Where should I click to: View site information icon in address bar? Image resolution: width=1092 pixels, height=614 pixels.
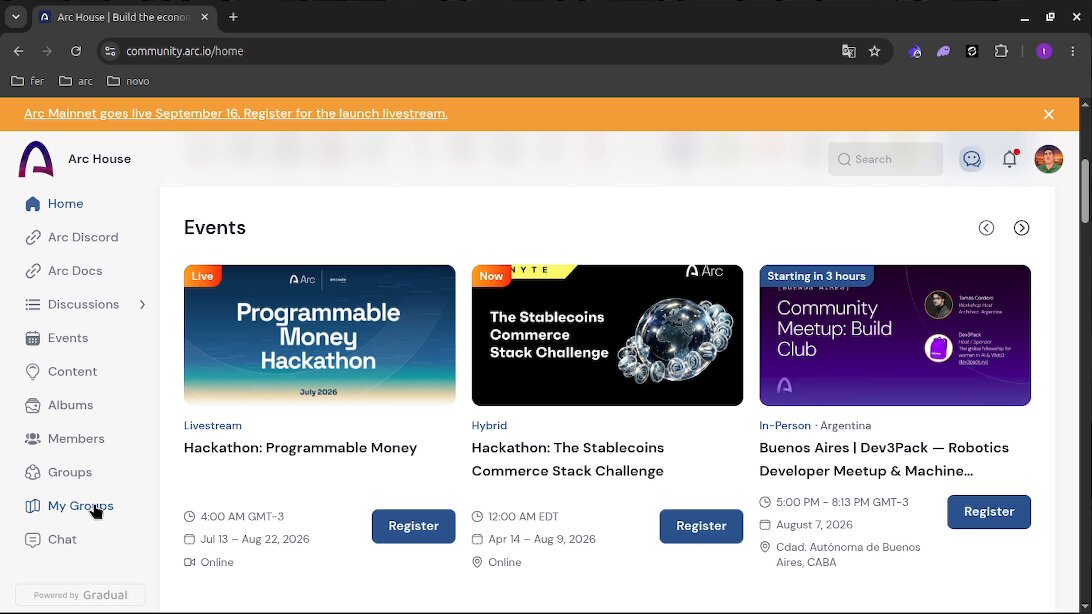point(110,51)
